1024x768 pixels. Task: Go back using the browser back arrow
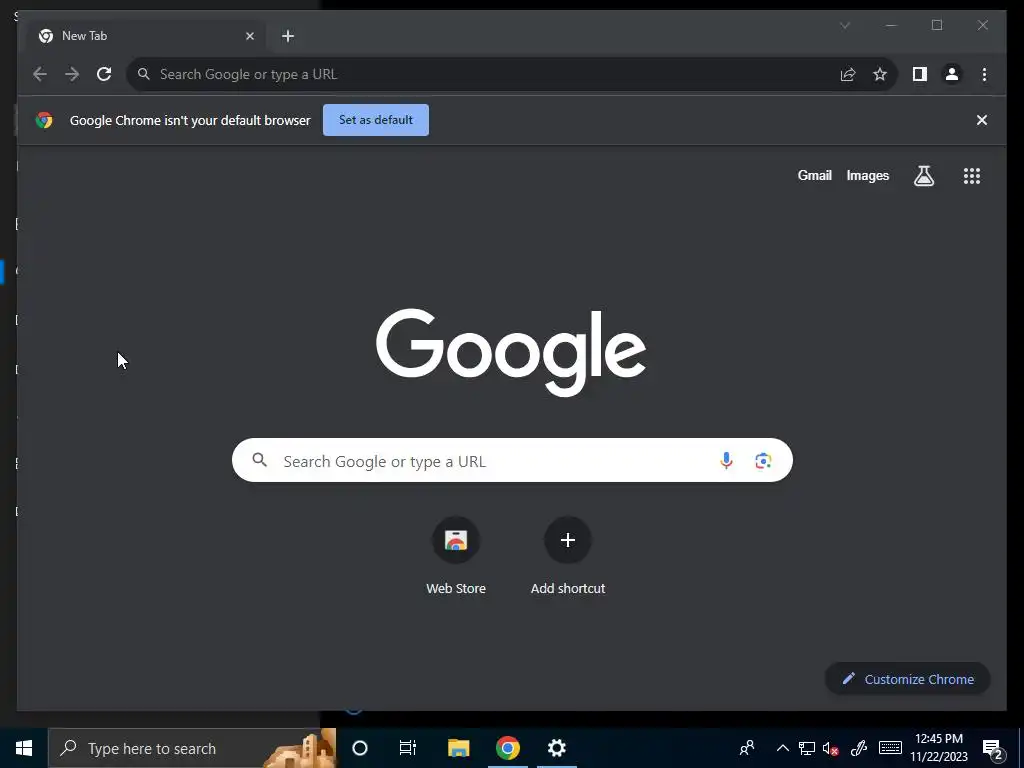40,74
